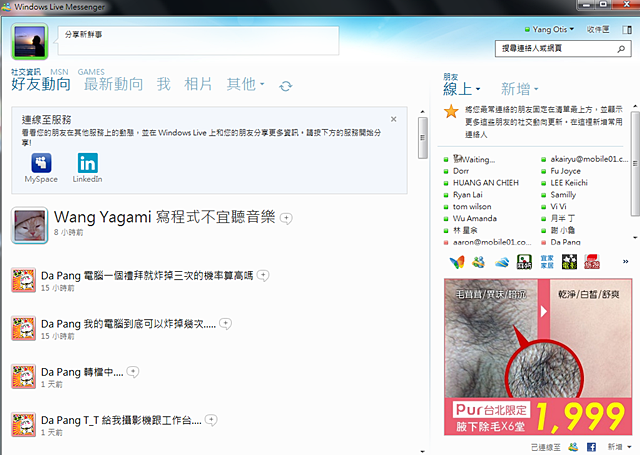Screen dimensions: 640x455
Task: Comment on Da Pang T_T post
Action: 211,420
